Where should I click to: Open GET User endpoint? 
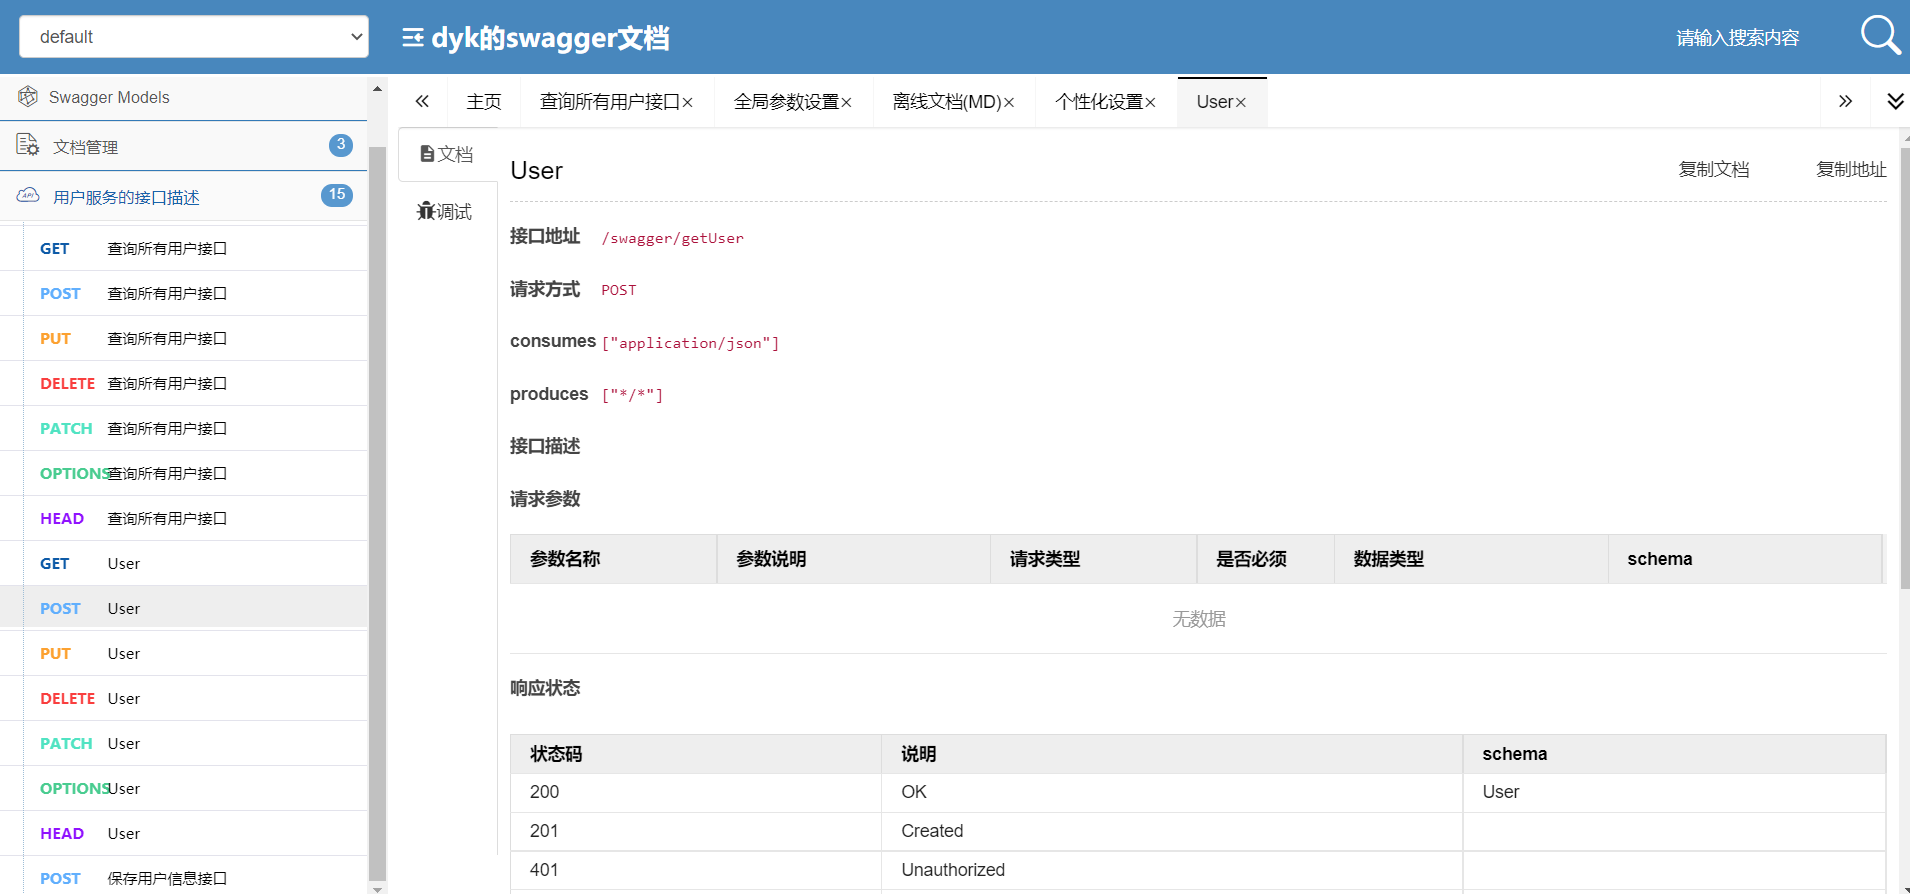pyautogui.click(x=184, y=563)
